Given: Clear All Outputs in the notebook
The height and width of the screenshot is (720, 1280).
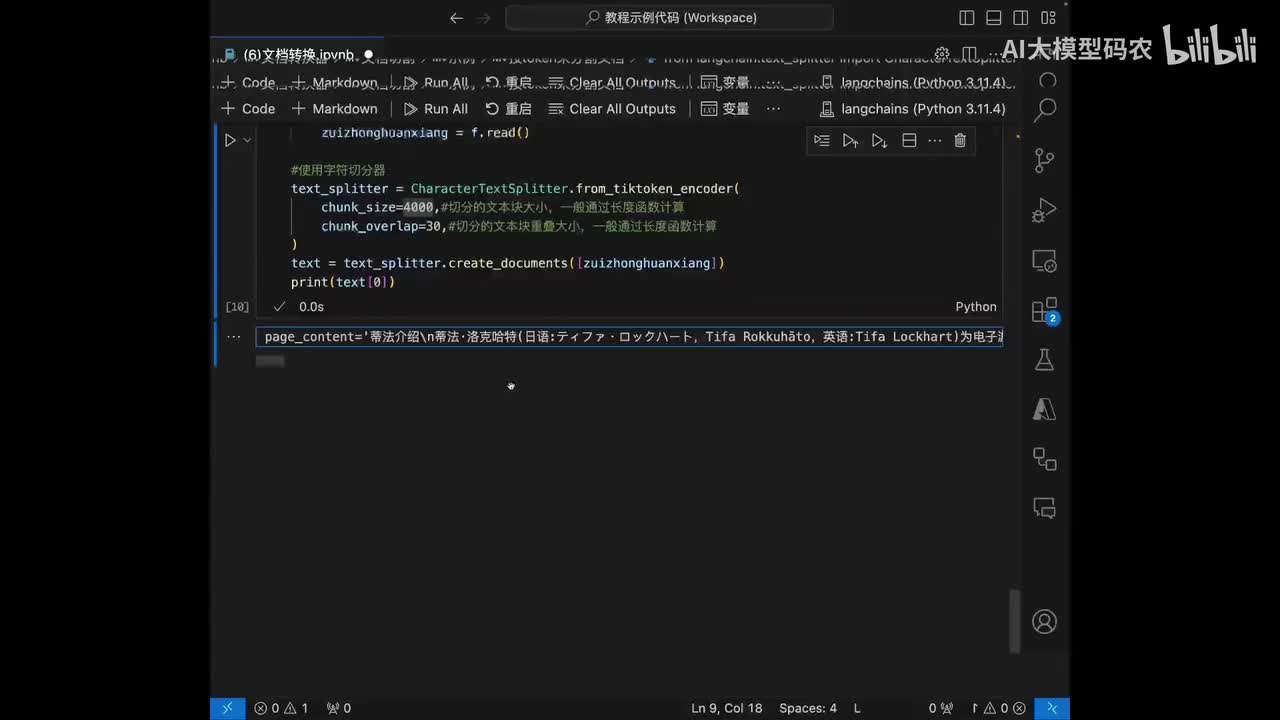Looking at the screenshot, I should [x=612, y=109].
